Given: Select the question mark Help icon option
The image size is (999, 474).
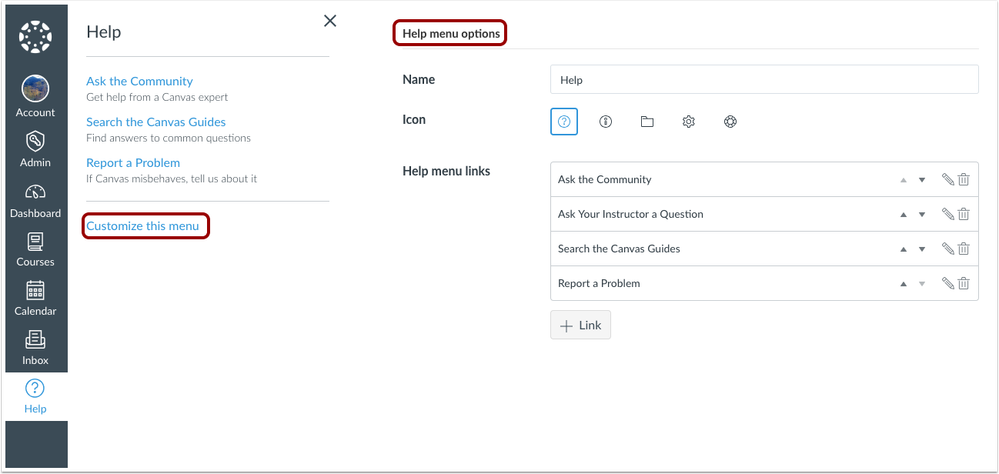Looking at the screenshot, I should click(x=564, y=122).
